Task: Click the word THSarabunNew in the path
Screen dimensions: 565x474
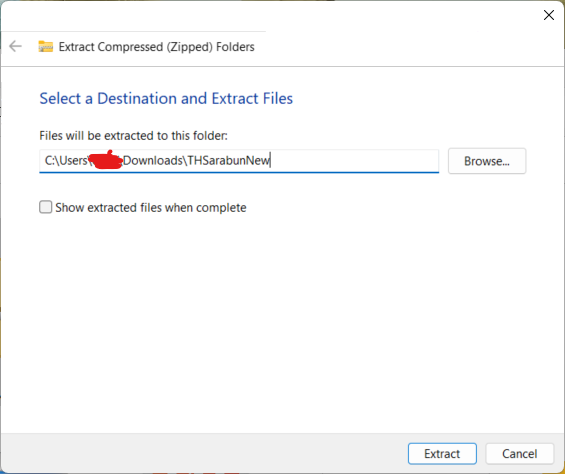Action: [x=229, y=160]
